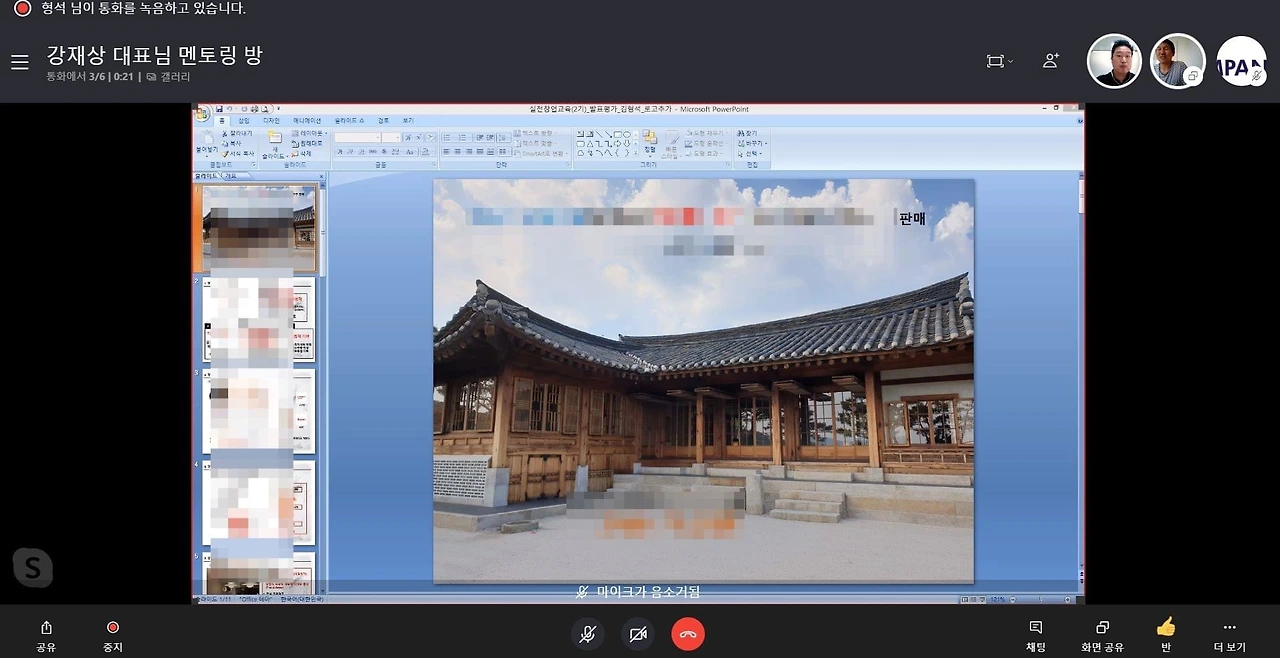
Task: Open the font size combo box
Action: click(391, 138)
